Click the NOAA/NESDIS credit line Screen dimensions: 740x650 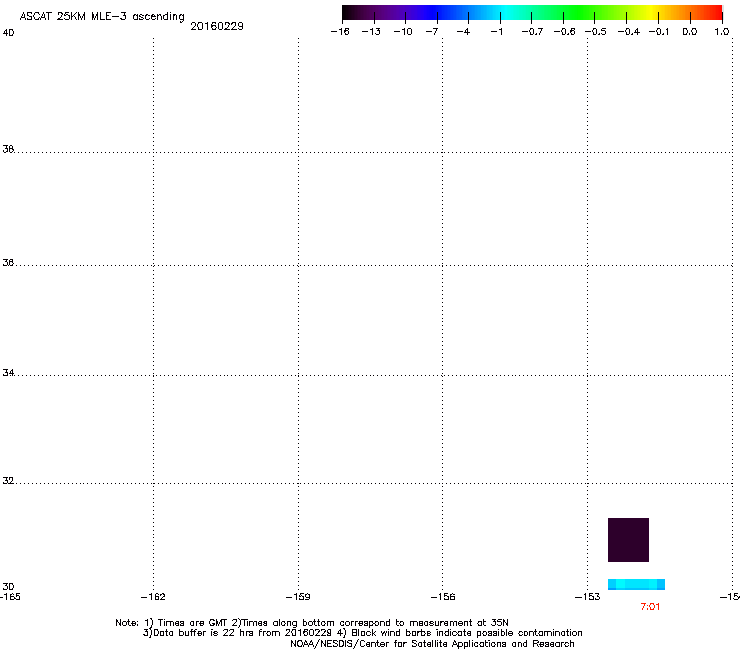432,644
